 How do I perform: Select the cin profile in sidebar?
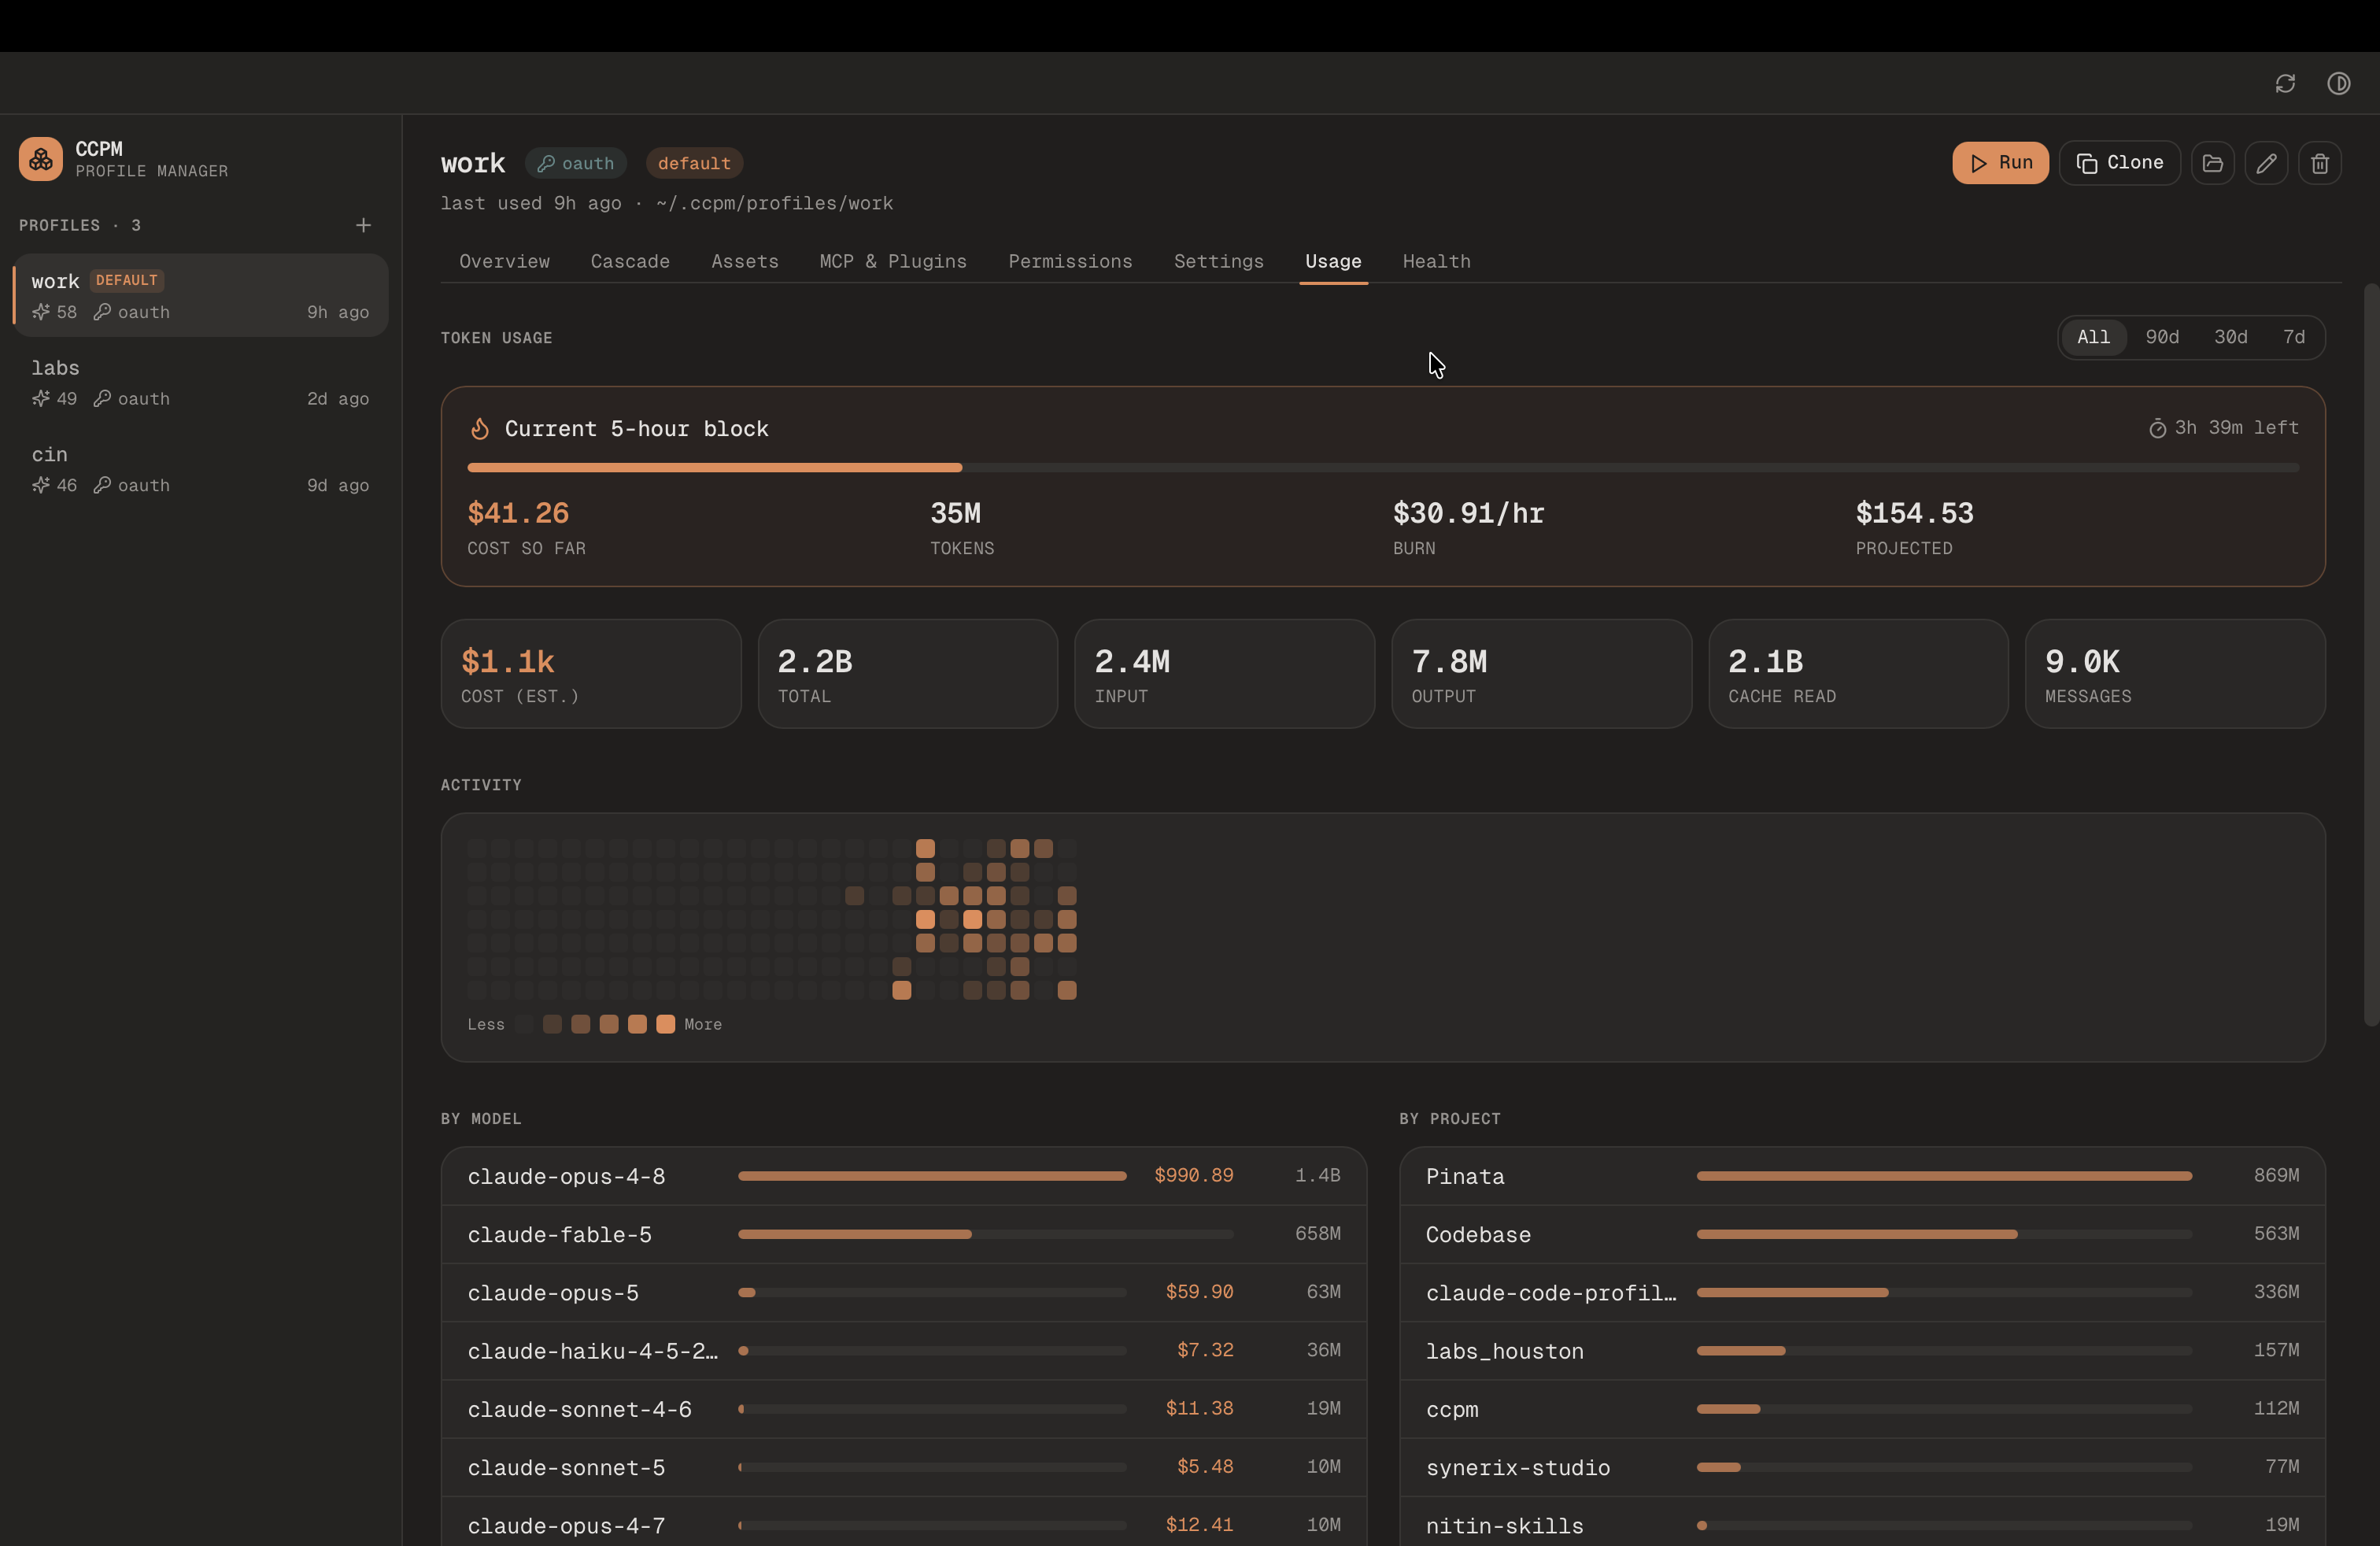tap(200, 470)
